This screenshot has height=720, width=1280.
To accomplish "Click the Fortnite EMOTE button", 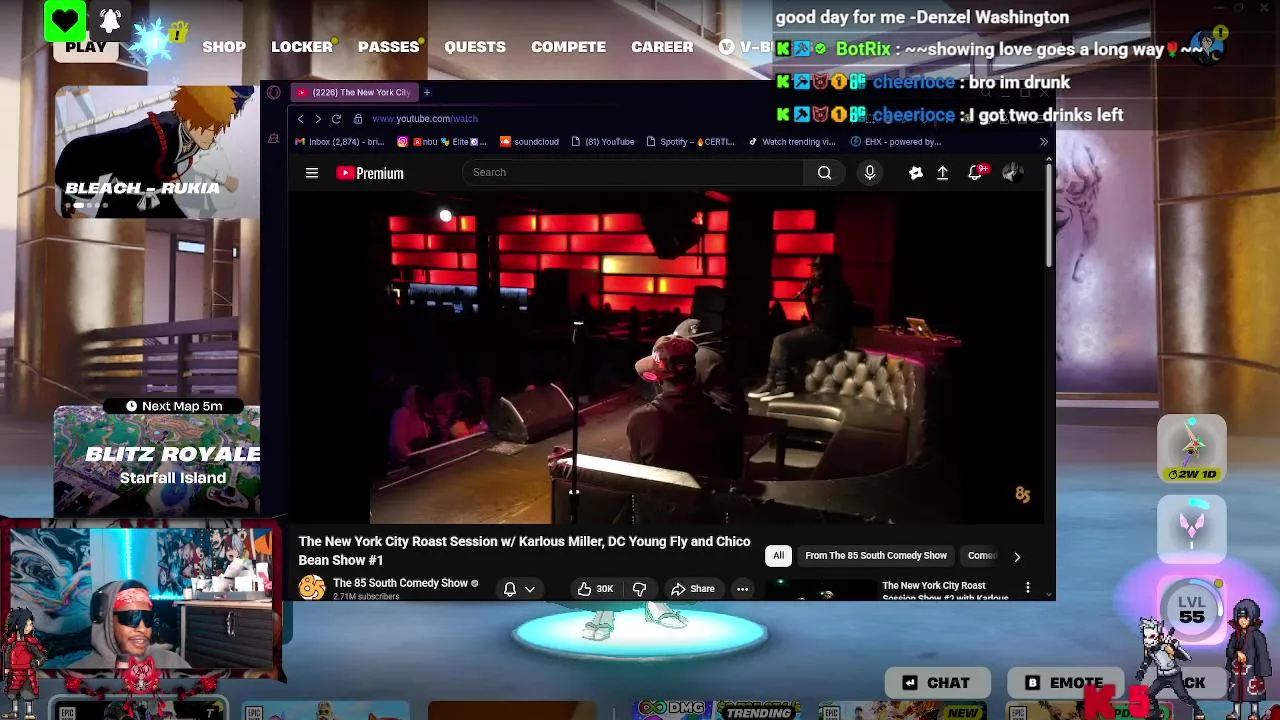I will coord(1065,683).
